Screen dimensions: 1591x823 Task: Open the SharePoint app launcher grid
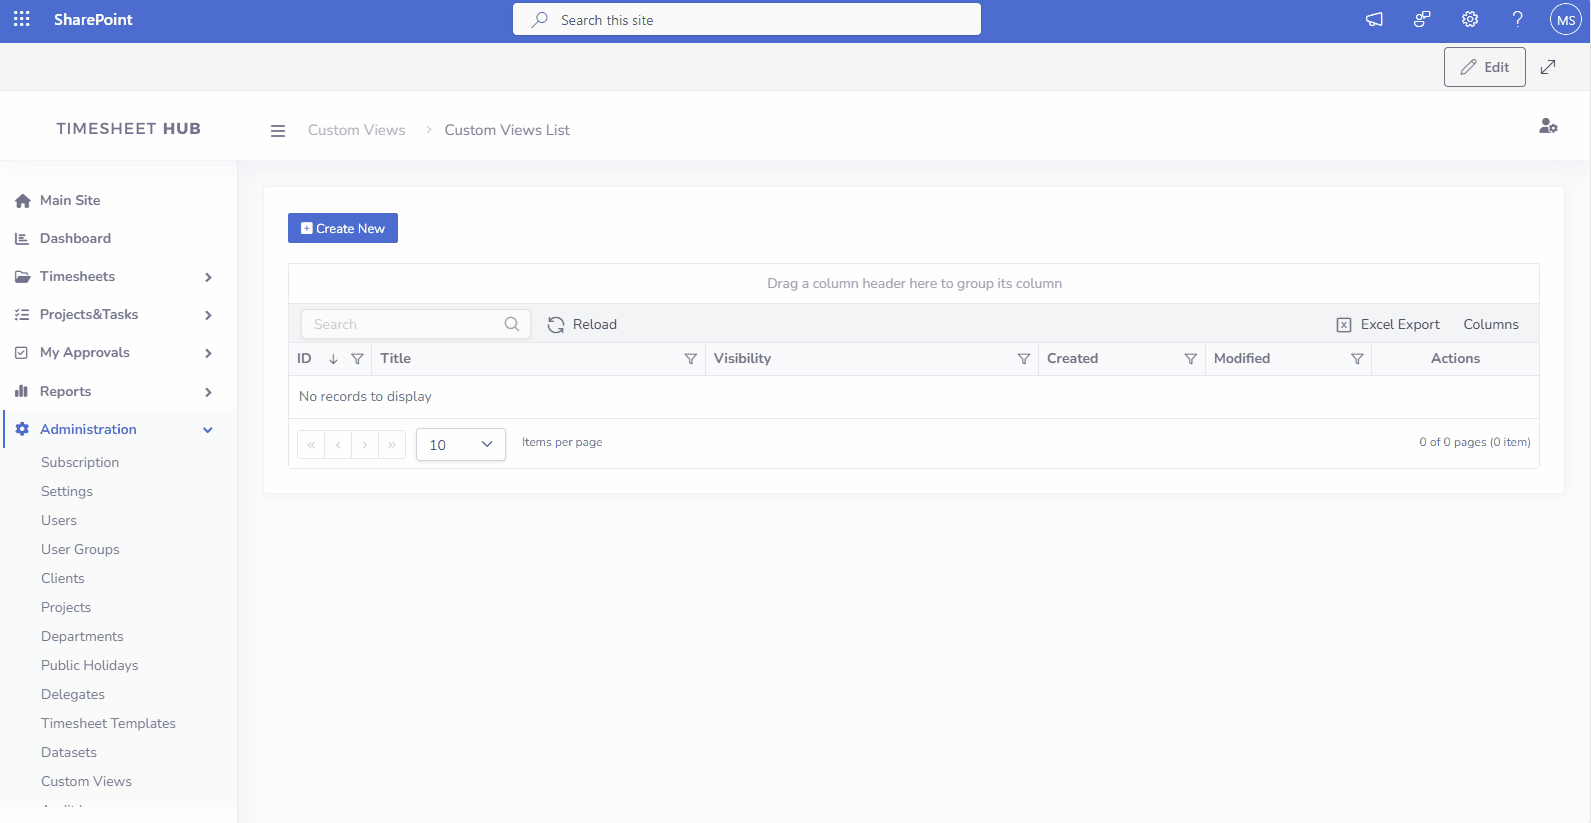(22, 19)
